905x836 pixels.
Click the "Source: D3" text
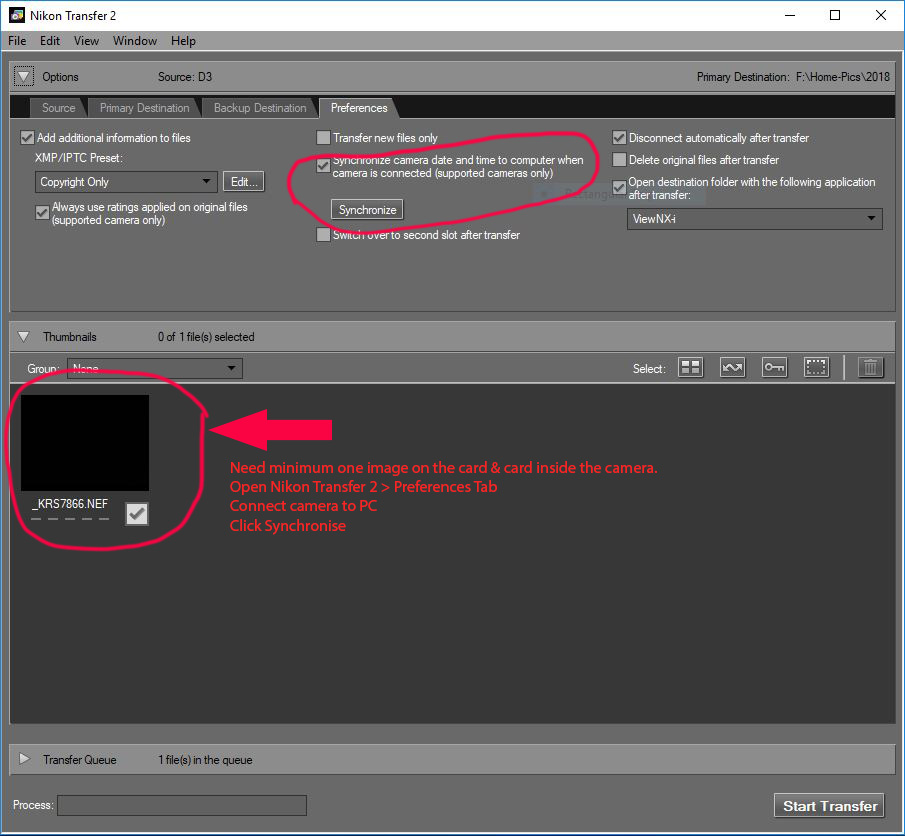pos(185,77)
